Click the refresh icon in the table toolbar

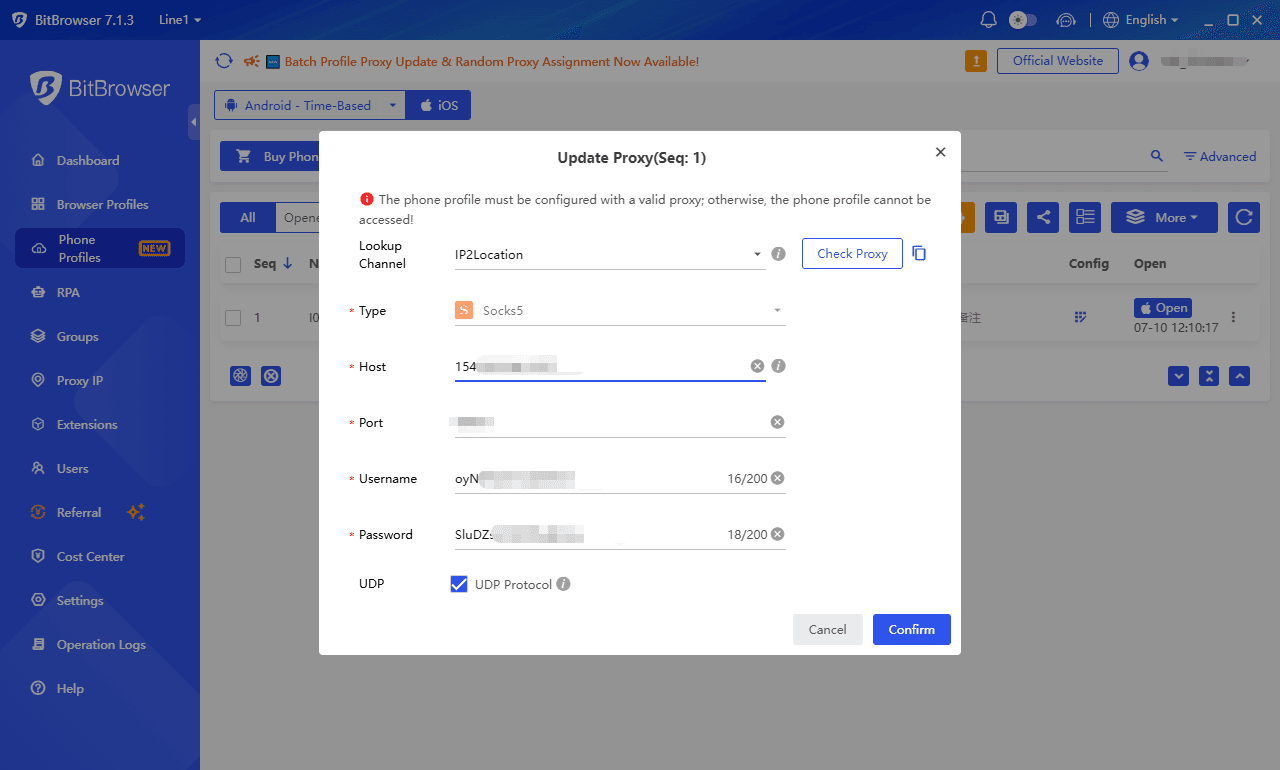[1243, 217]
